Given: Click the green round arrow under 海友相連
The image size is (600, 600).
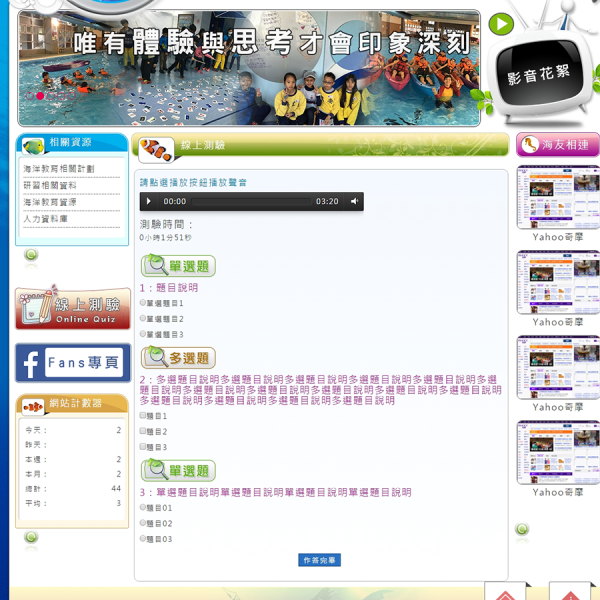Looking at the screenshot, I should (x=522, y=529).
